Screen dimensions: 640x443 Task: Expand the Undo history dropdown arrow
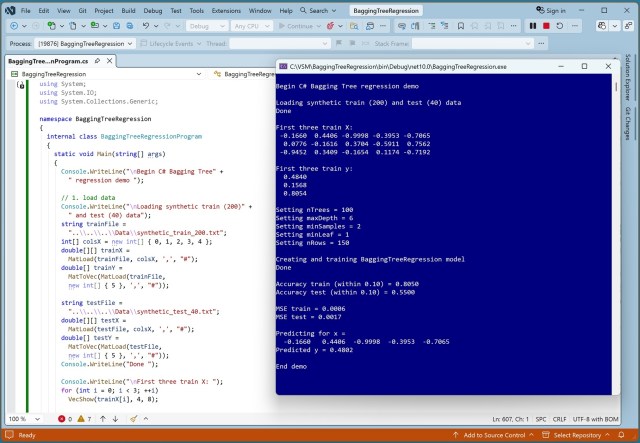(x=156, y=26)
